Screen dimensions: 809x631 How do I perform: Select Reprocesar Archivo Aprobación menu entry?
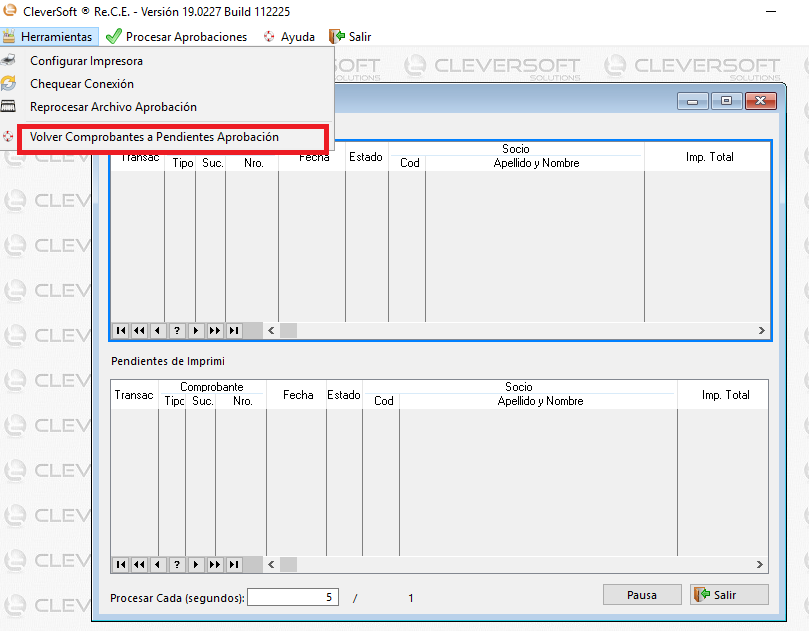(113, 107)
